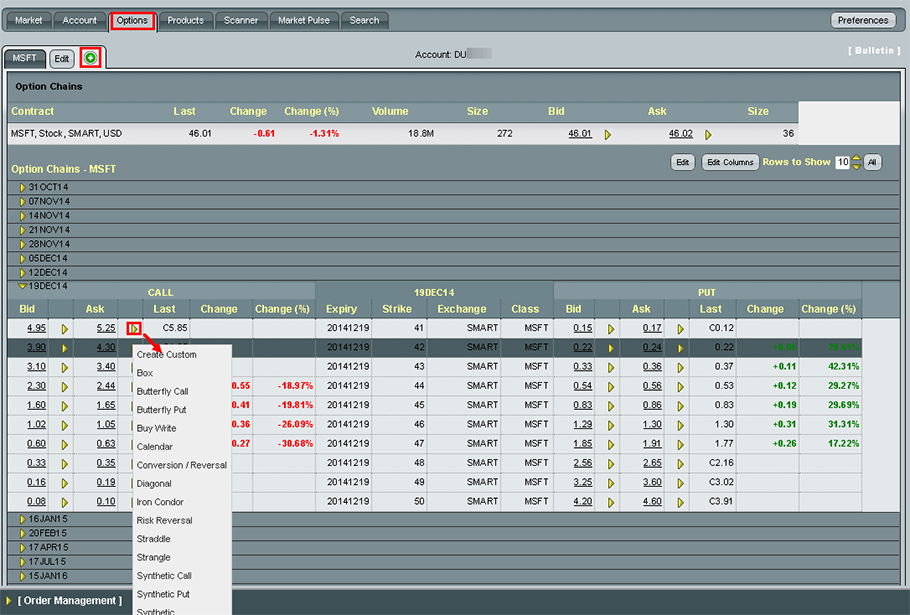This screenshot has height=615, width=910.
Task: Choose Risk Reversal strategy
Action: pyautogui.click(x=165, y=520)
